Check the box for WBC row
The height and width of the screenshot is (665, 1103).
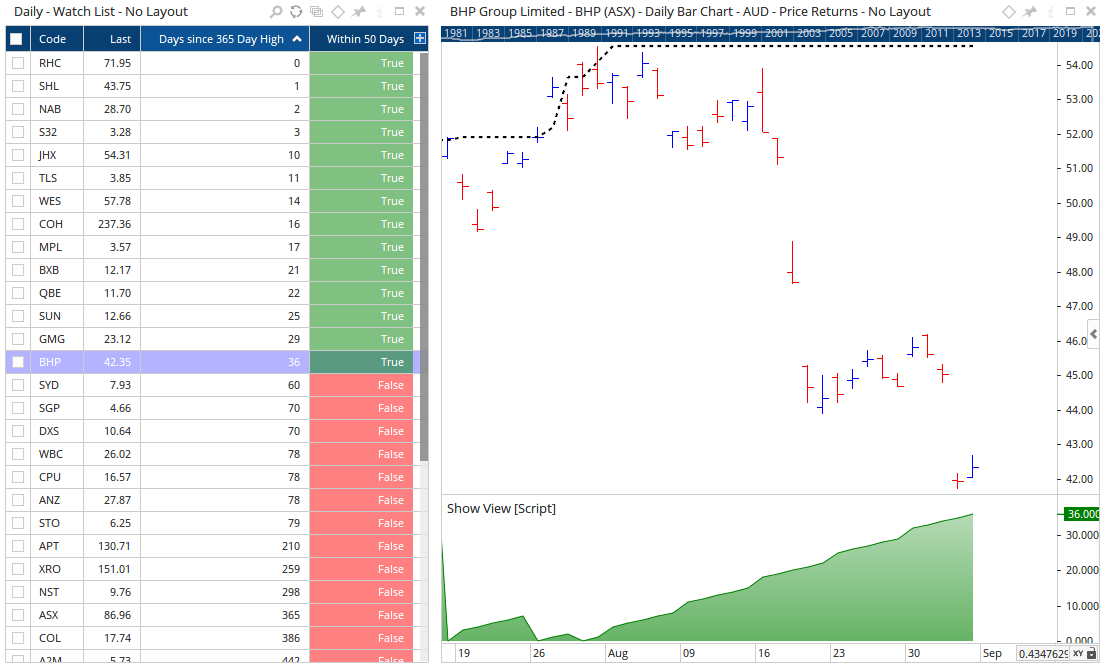tap(18, 454)
